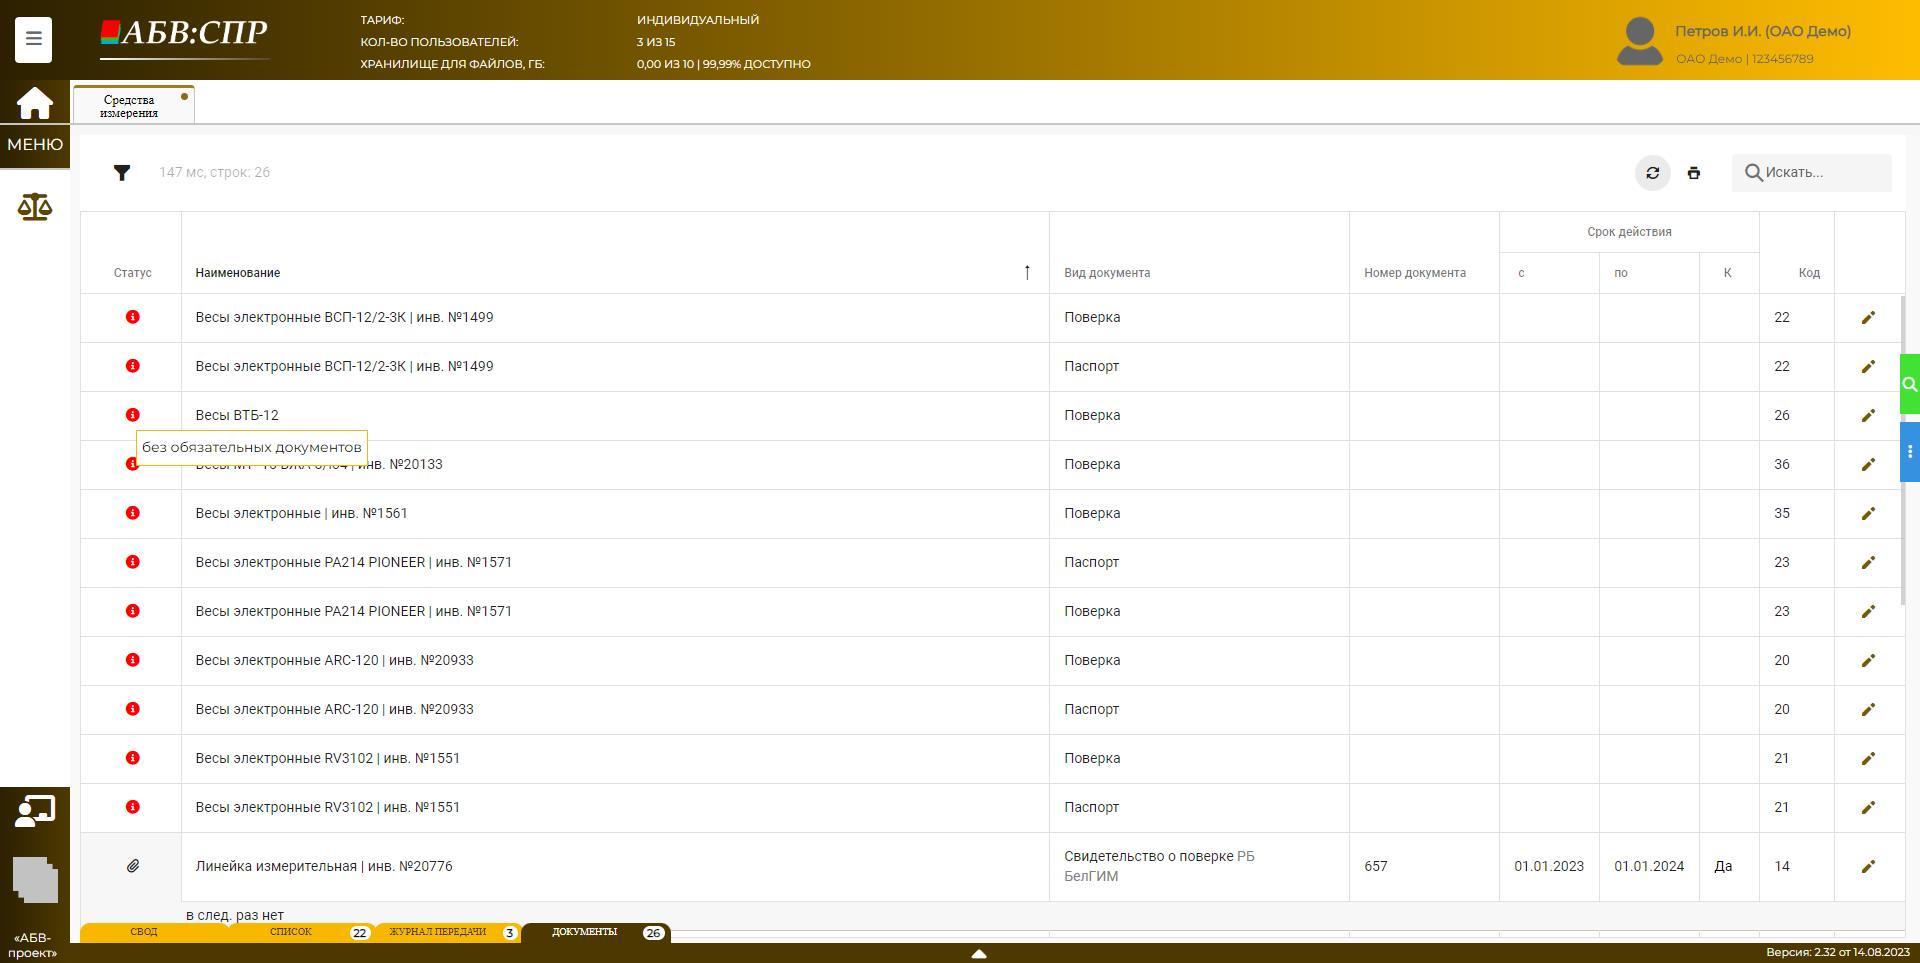The width and height of the screenshot is (1920, 963).
Task: Select the Свод tab
Action: click(x=144, y=932)
